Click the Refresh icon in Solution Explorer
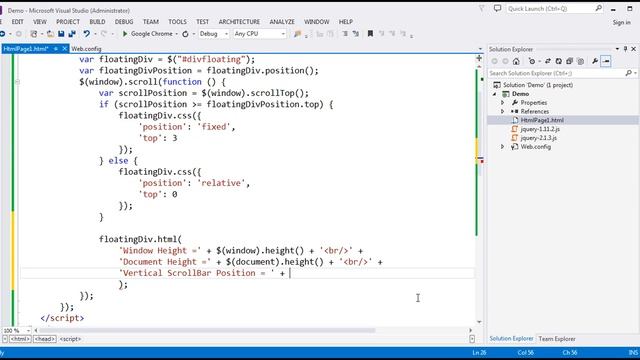 [558, 61]
